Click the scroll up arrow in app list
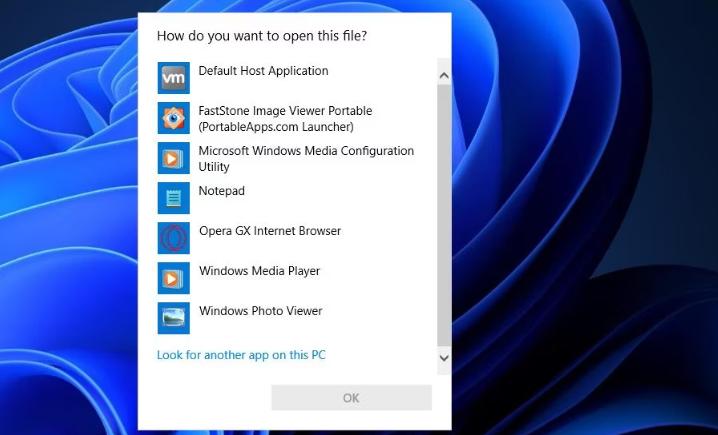This screenshot has height=435, width=718. tap(444, 76)
